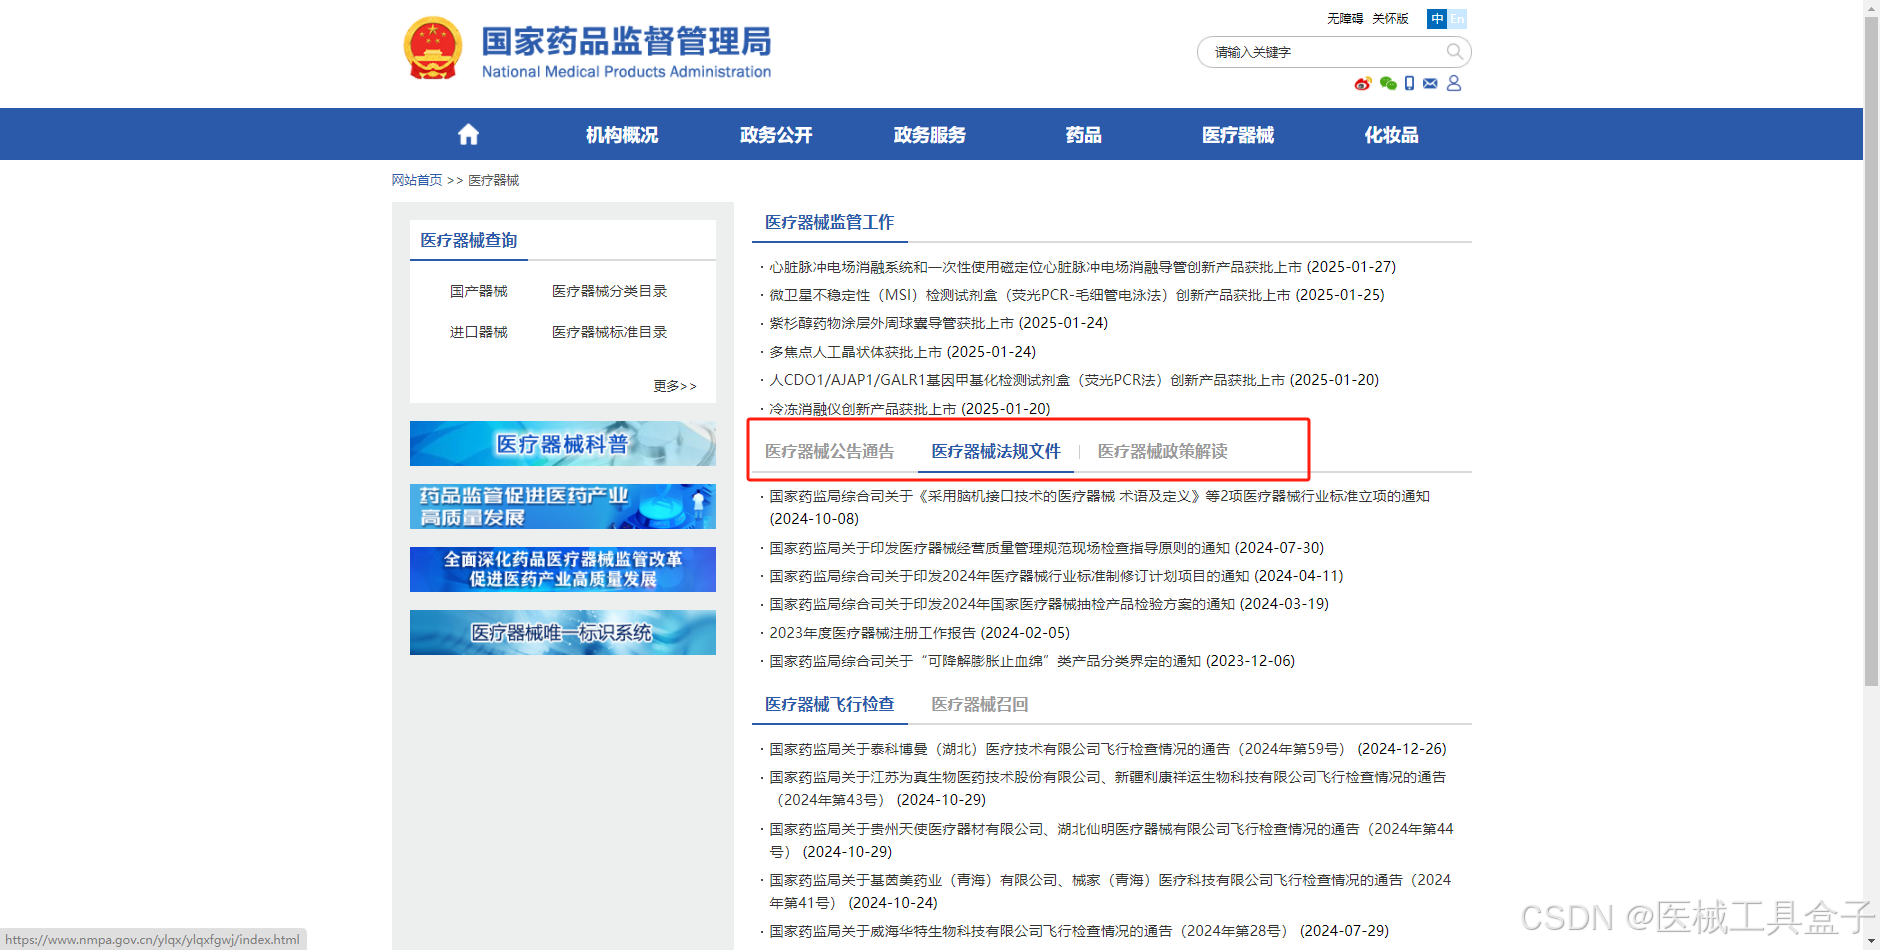The height and width of the screenshot is (950, 1880).
Task: Select 医疗器械政策解读 tab
Action: tap(1162, 451)
